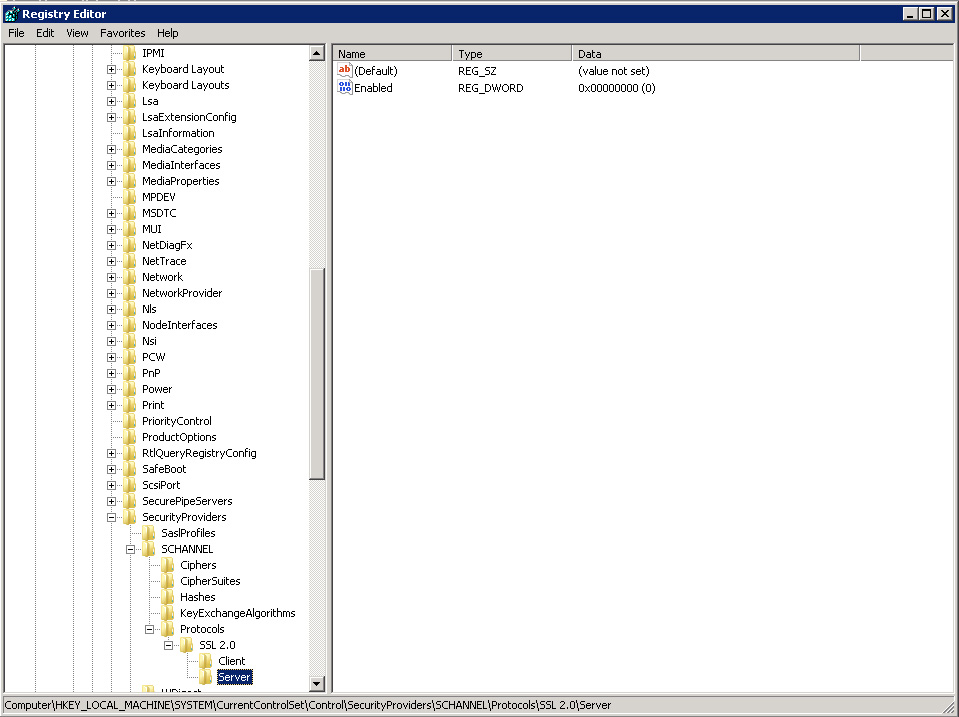Expand the MSDTC tree node
This screenshot has height=717, width=959.
coord(111,213)
